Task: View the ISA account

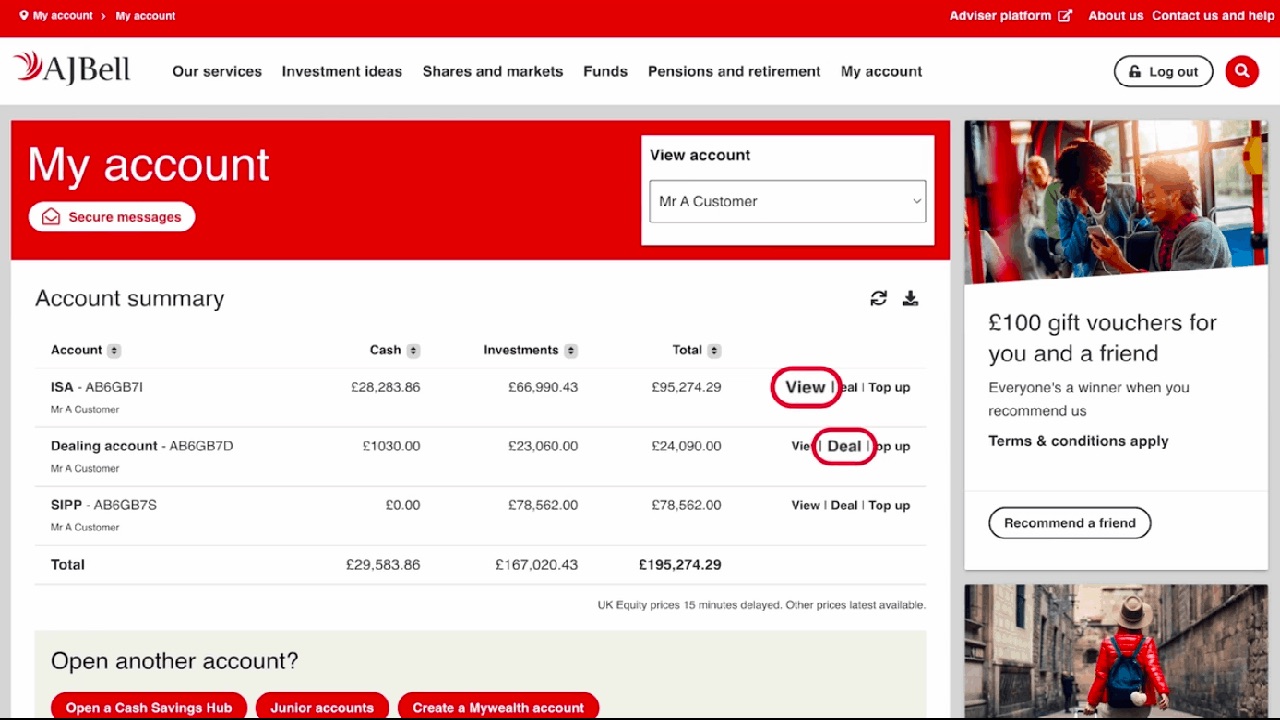Action: coord(805,387)
